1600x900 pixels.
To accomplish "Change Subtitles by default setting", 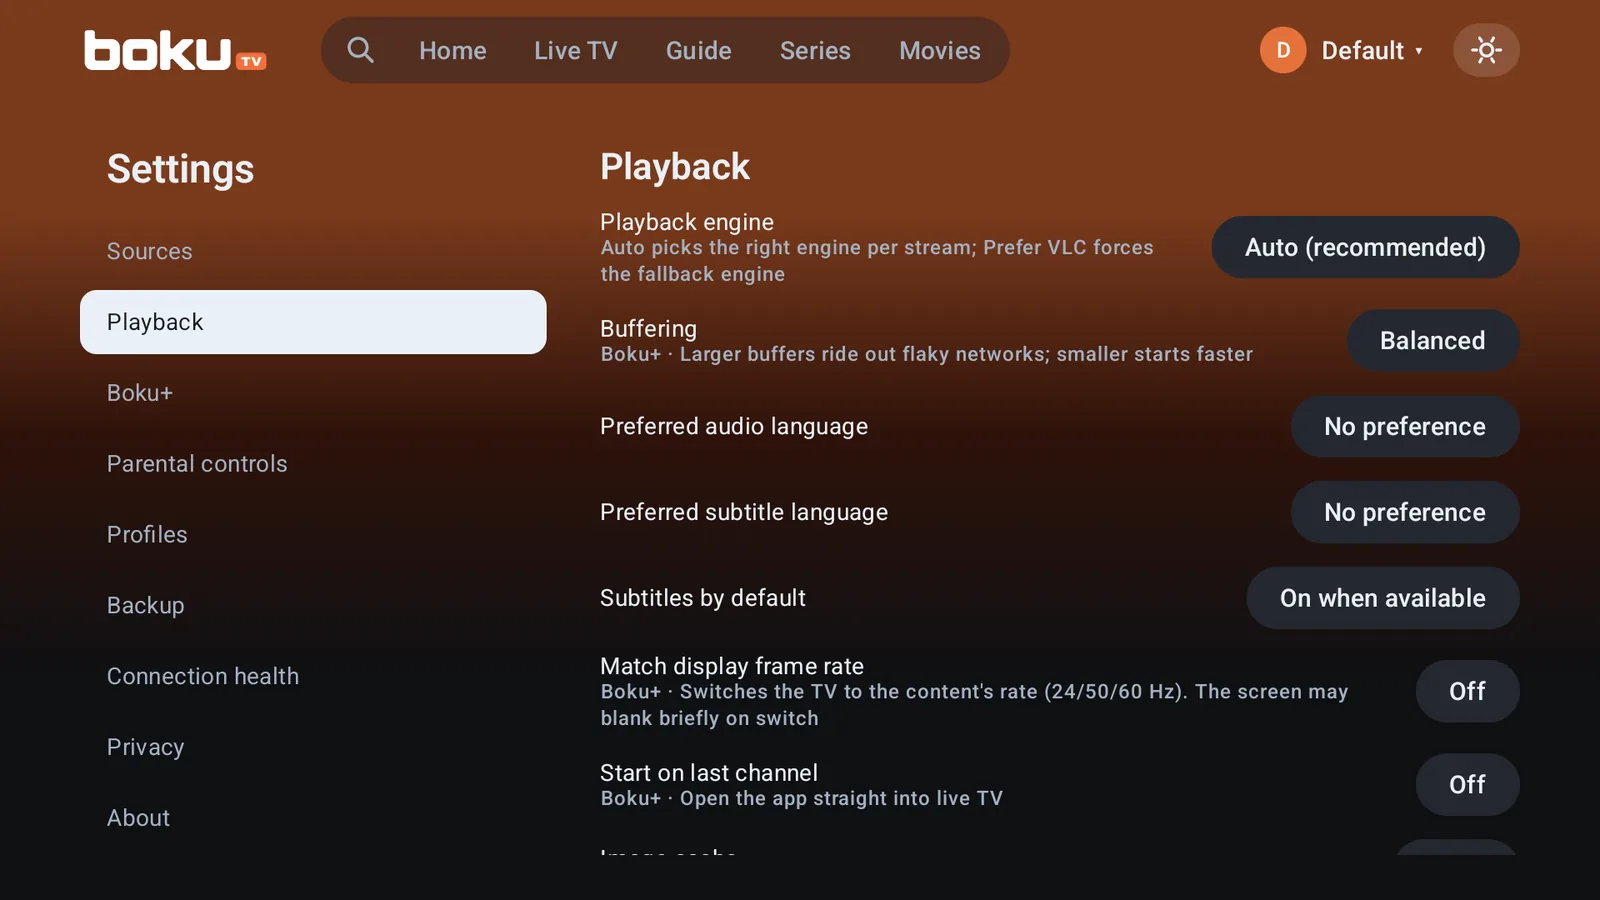I will coord(1383,598).
